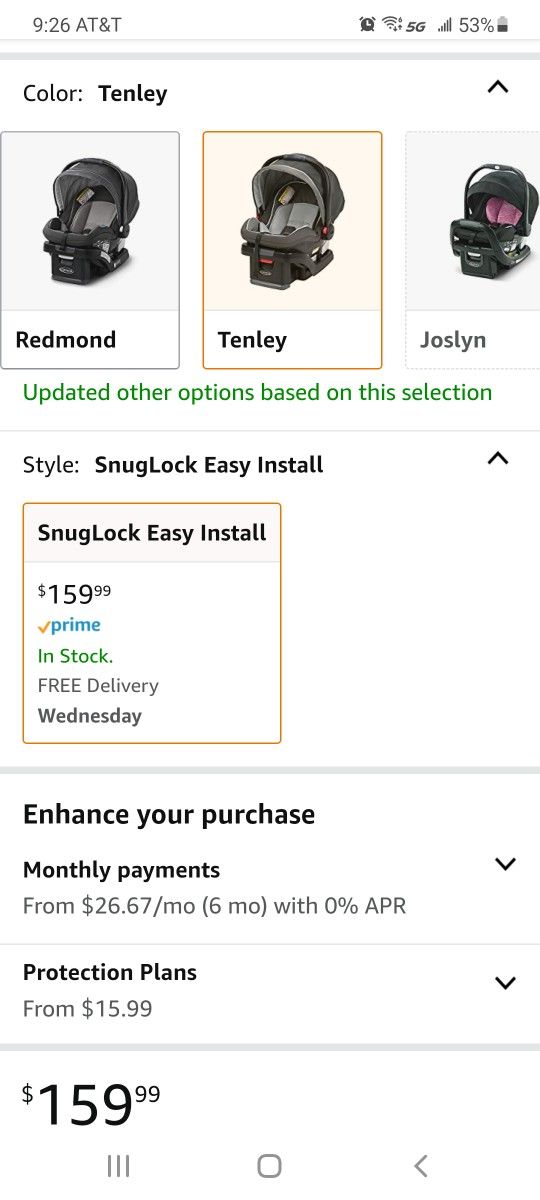Expand the Protection Plans chevron
The width and height of the screenshot is (540, 1200).
505,983
